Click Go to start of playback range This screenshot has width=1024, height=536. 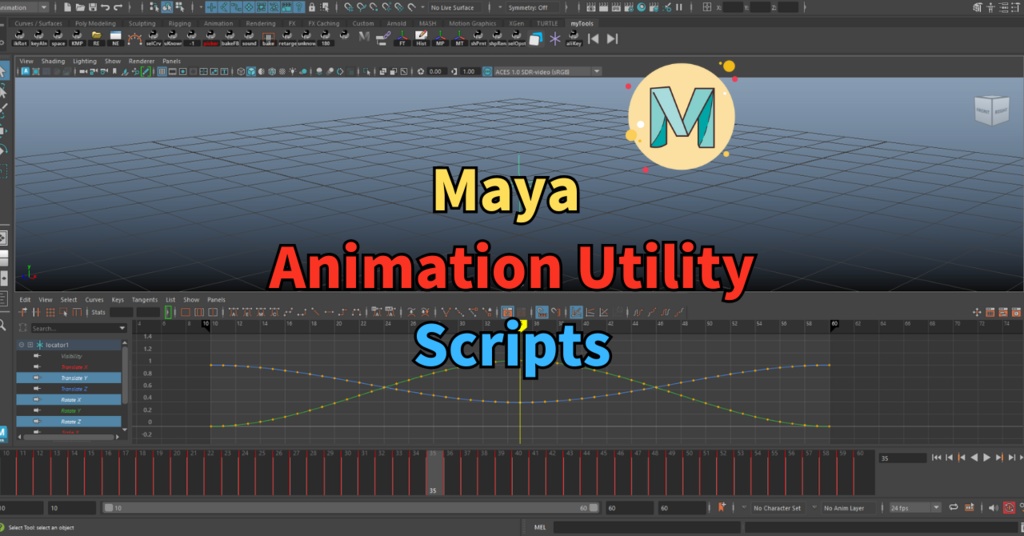coord(936,458)
